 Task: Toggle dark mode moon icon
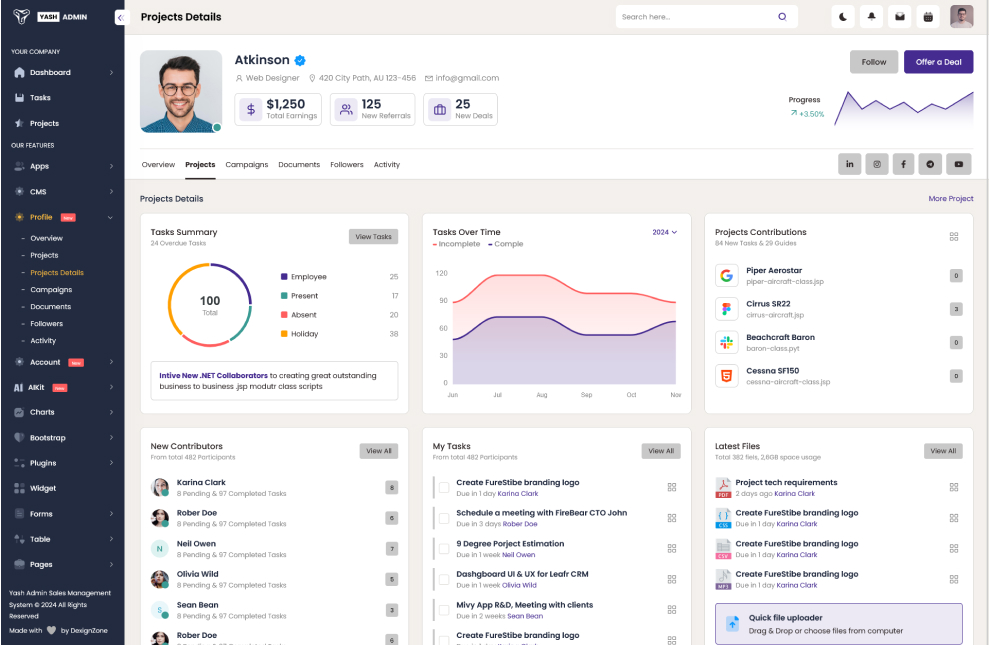843,17
